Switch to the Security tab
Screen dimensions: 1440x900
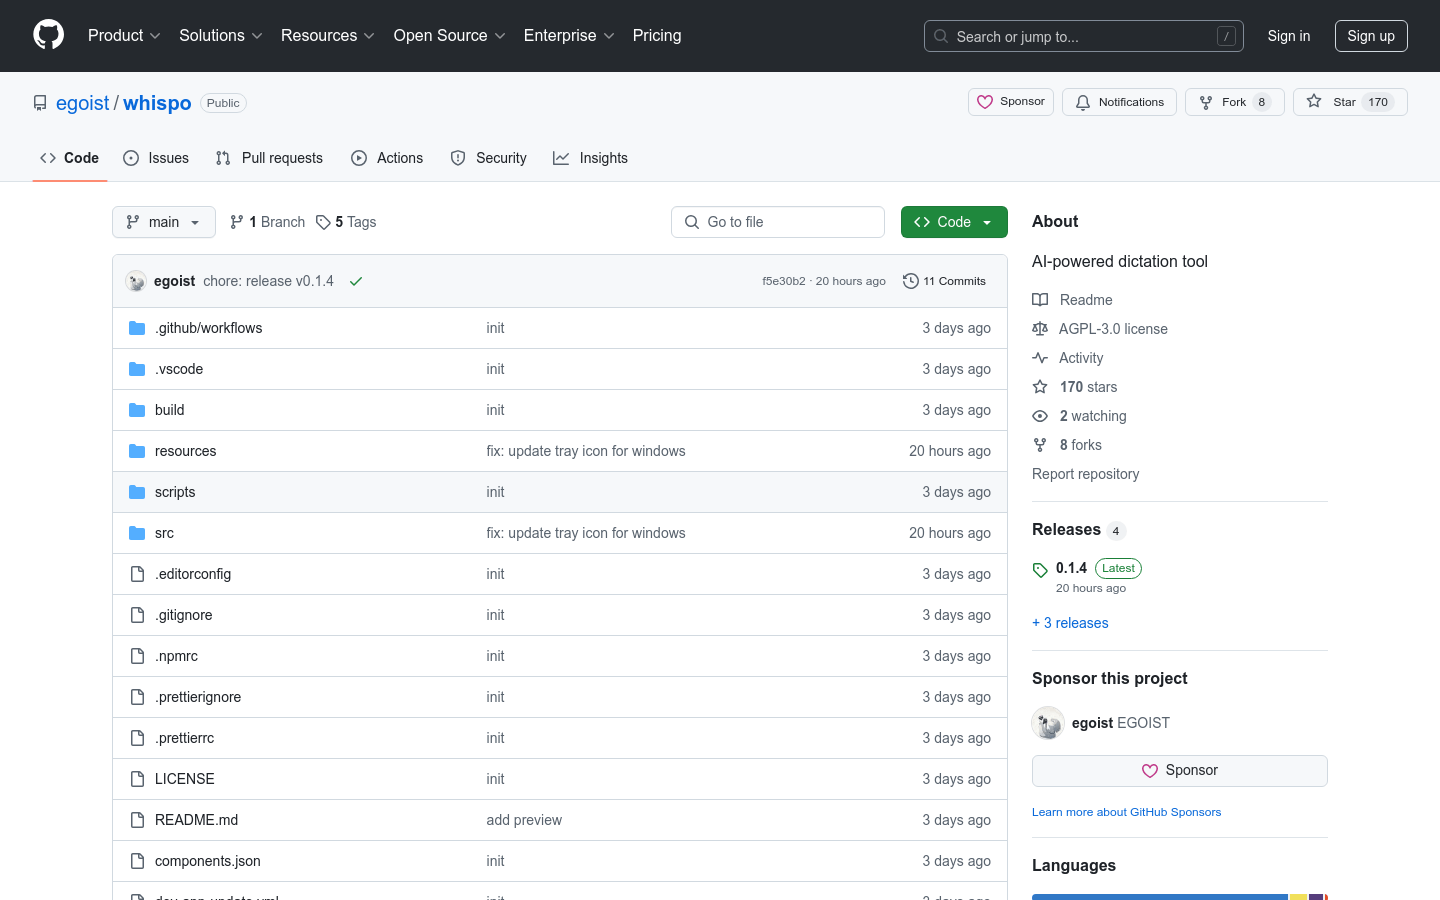(x=488, y=158)
